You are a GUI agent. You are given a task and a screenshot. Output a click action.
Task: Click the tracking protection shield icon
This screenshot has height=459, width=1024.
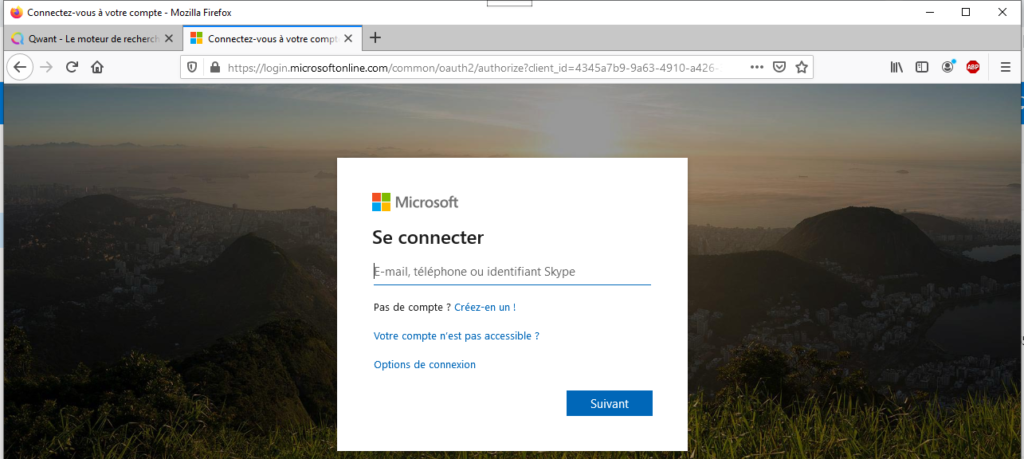pyautogui.click(x=192, y=67)
